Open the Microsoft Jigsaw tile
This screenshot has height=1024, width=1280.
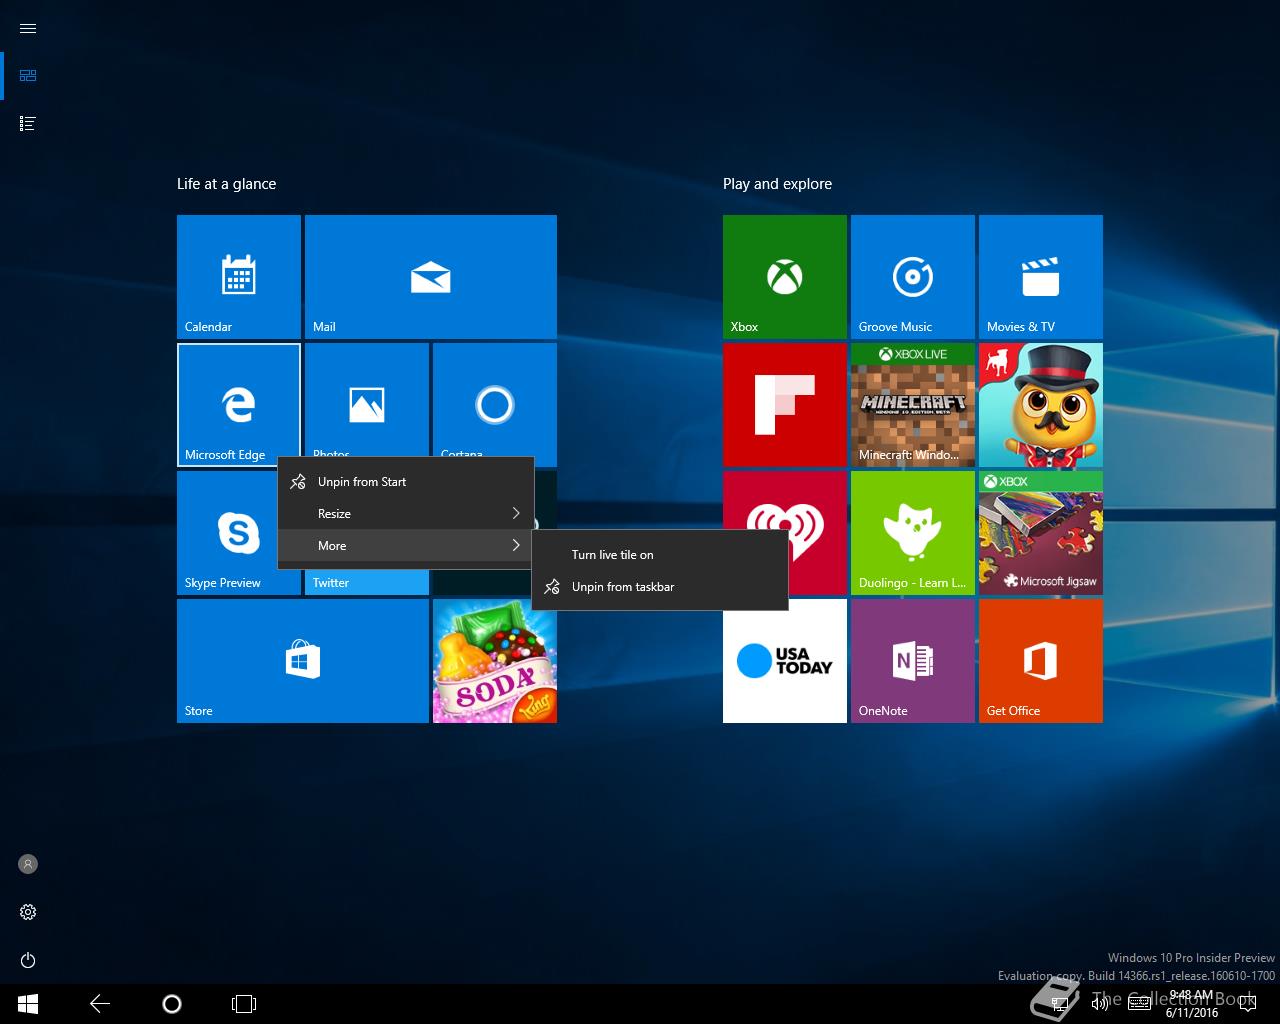pos(1041,533)
